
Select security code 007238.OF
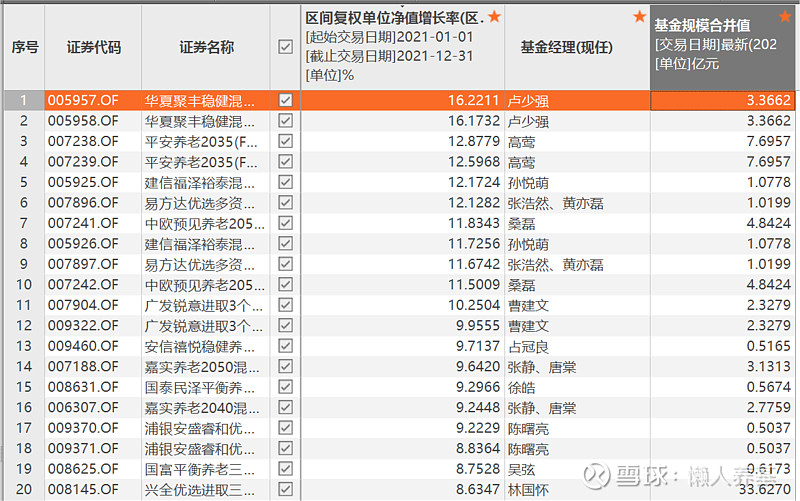coord(83,141)
